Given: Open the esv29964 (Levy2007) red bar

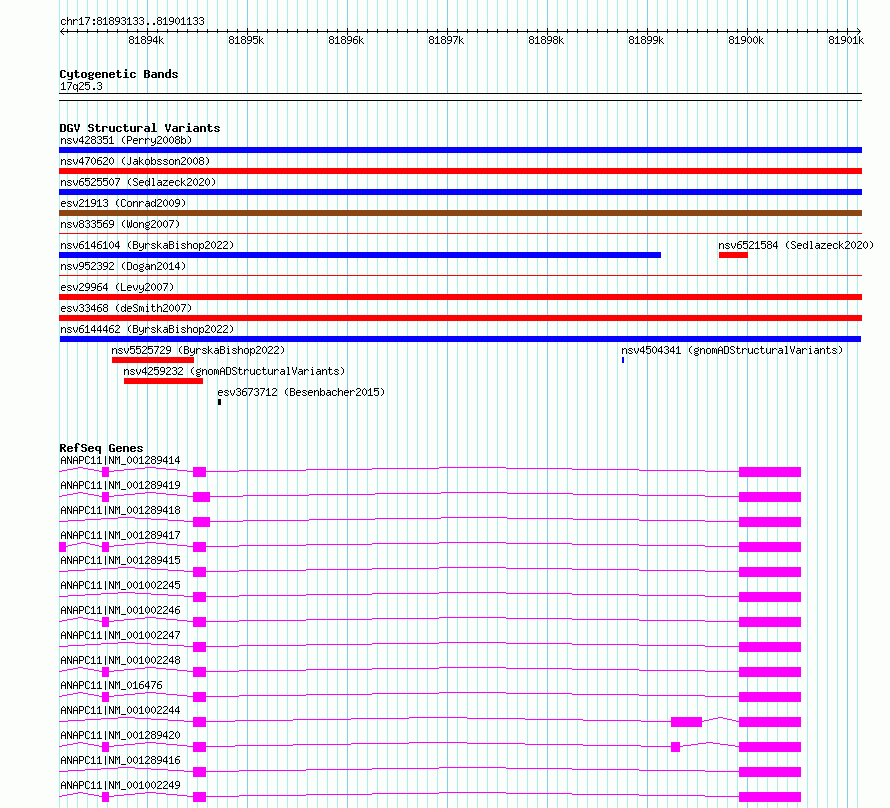Looking at the screenshot, I should tap(460, 297).
